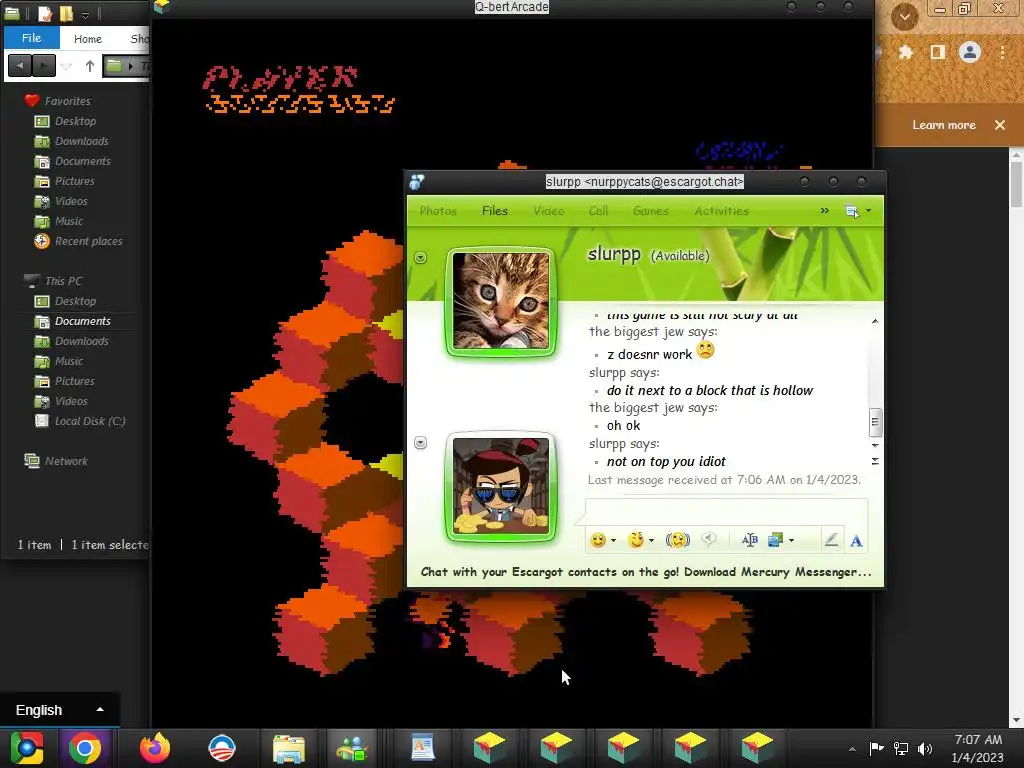This screenshot has width=1024, height=768.
Task: Click slurpp's kitten display picture
Action: coord(501,301)
